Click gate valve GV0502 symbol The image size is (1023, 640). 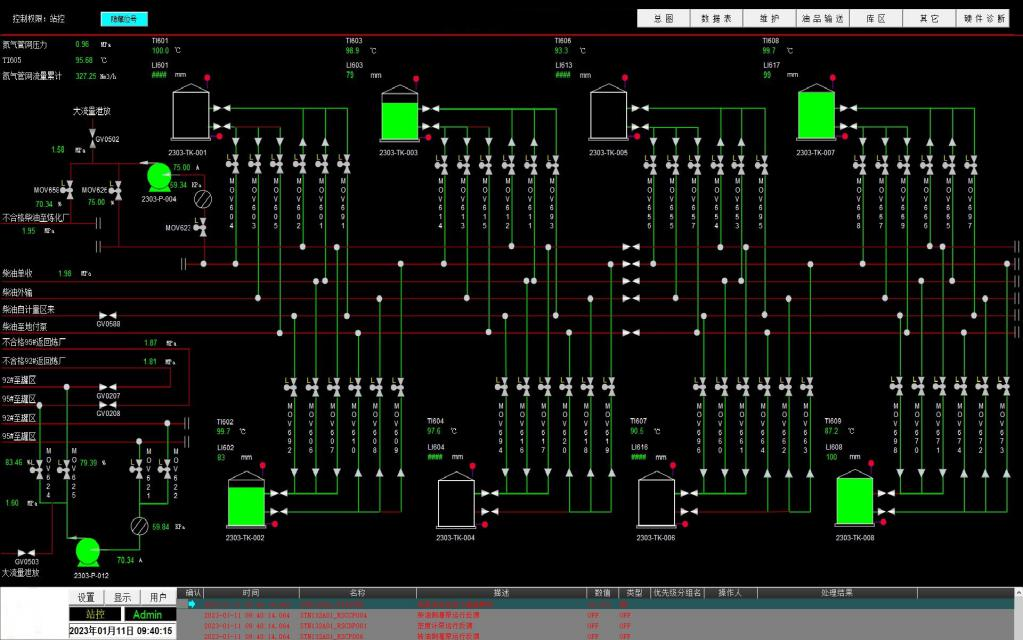[x=92, y=138]
